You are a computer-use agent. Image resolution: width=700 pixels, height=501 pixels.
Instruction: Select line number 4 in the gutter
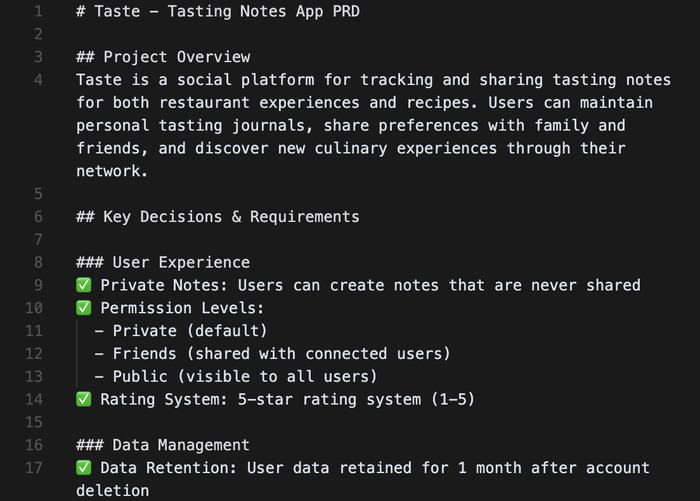point(38,80)
